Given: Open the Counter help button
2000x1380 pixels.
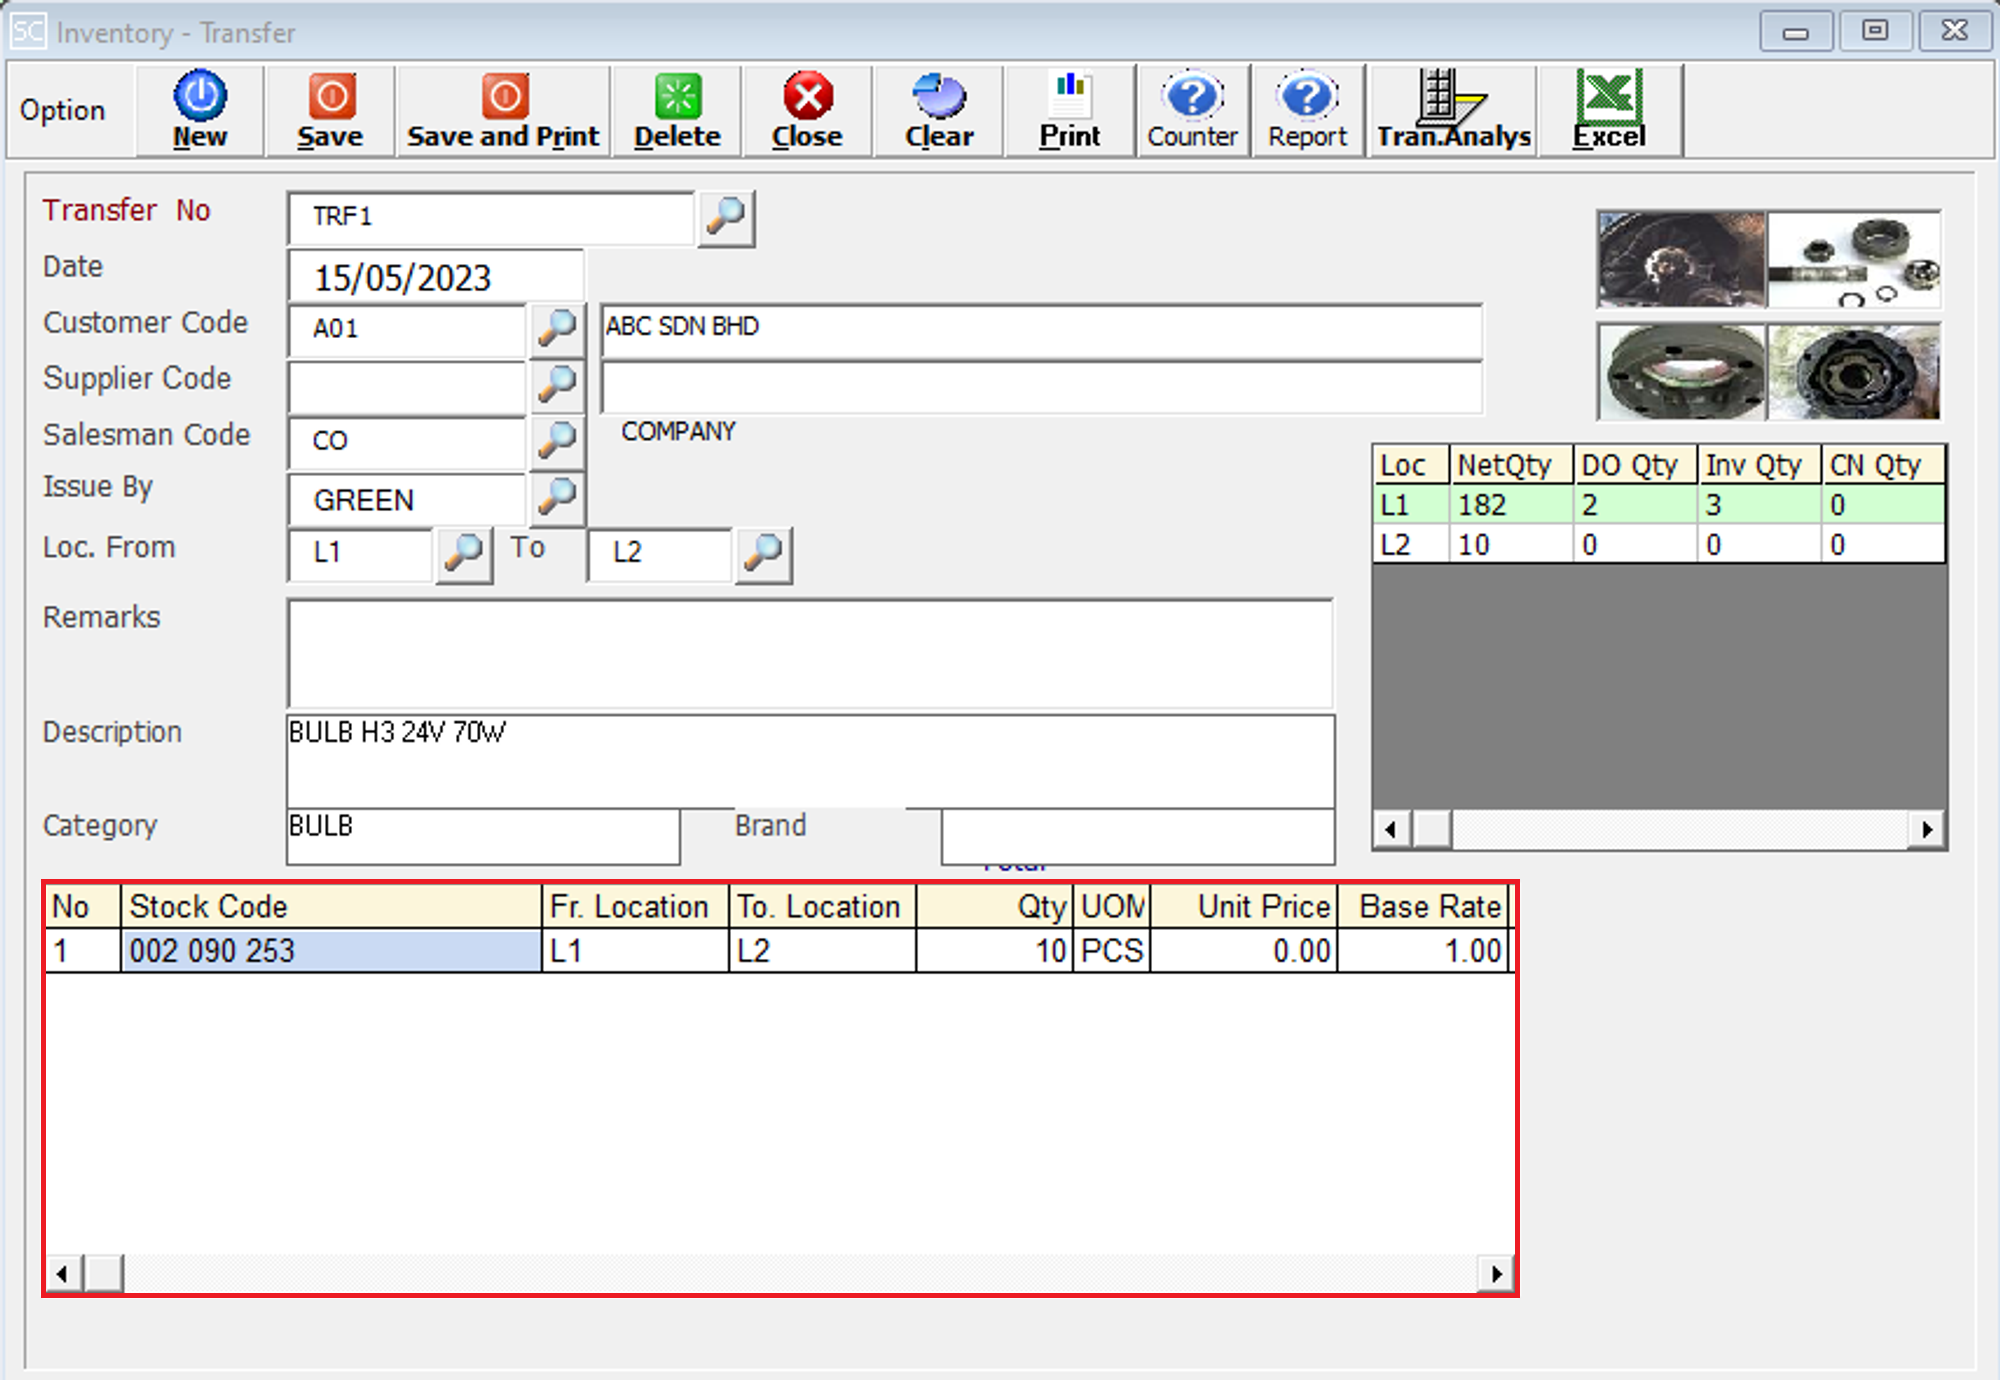Looking at the screenshot, I should point(1192,110).
